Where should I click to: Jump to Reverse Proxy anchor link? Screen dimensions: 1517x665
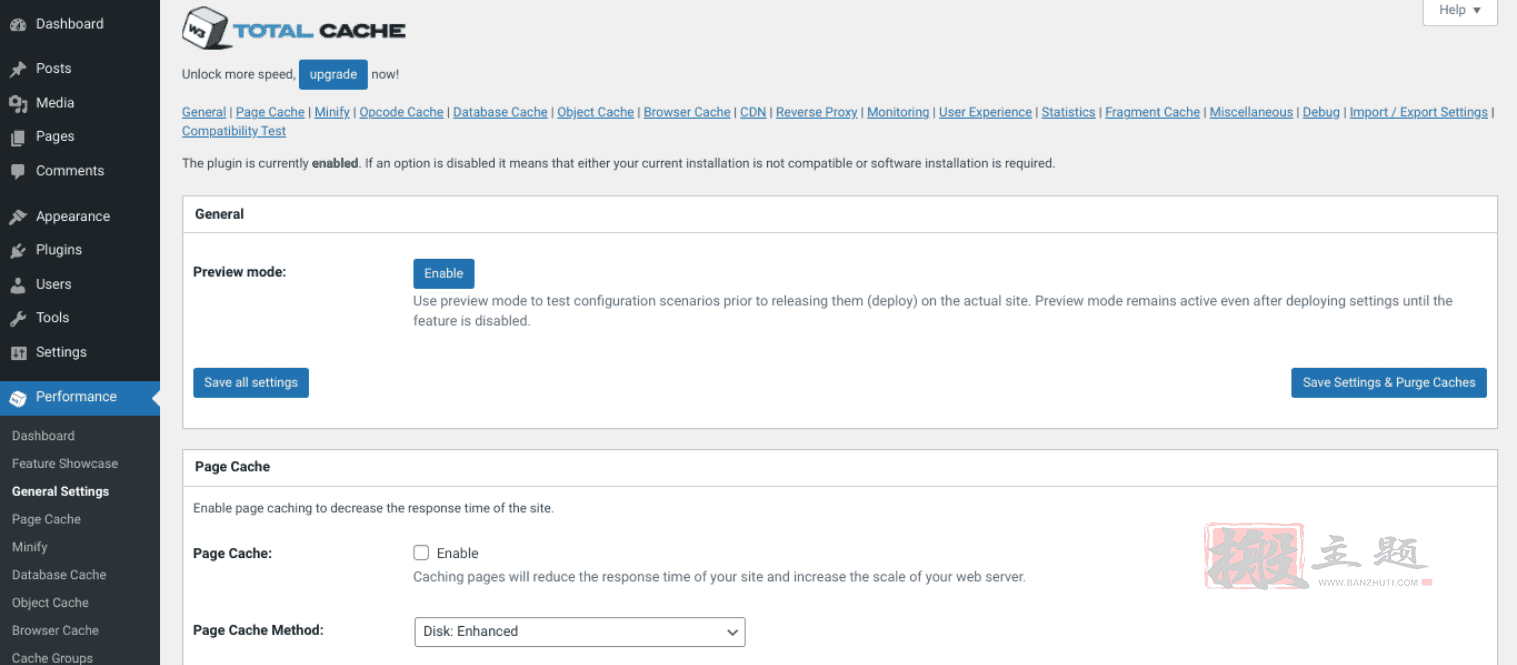click(x=816, y=113)
